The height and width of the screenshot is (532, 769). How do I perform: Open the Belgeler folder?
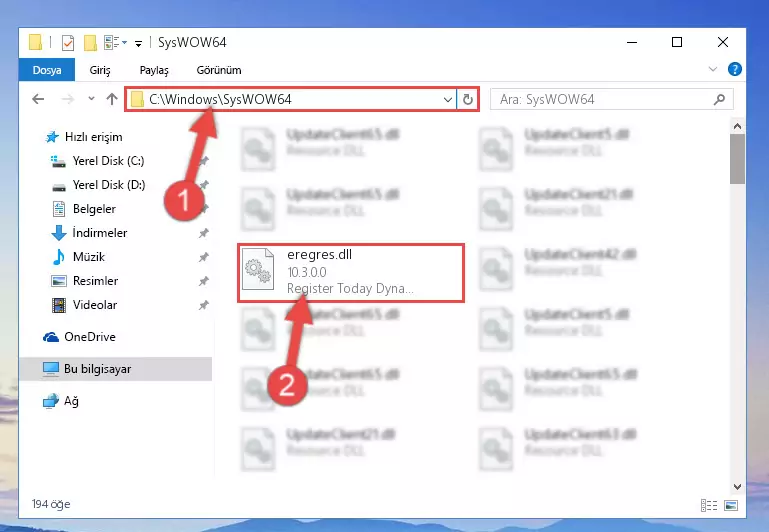94,209
